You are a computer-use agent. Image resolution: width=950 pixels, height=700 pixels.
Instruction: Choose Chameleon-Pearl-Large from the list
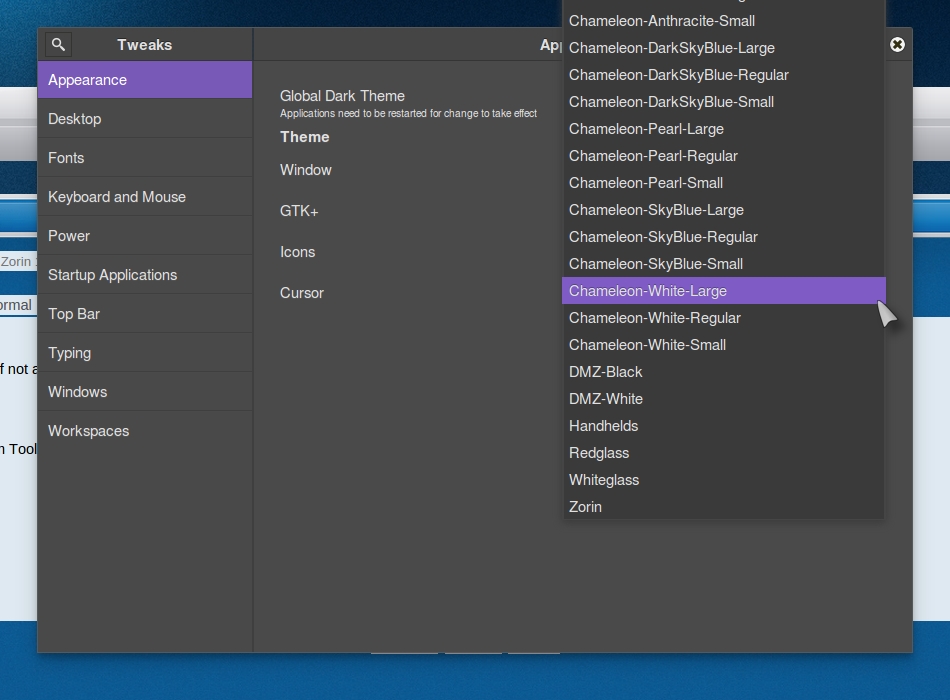click(646, 129)
